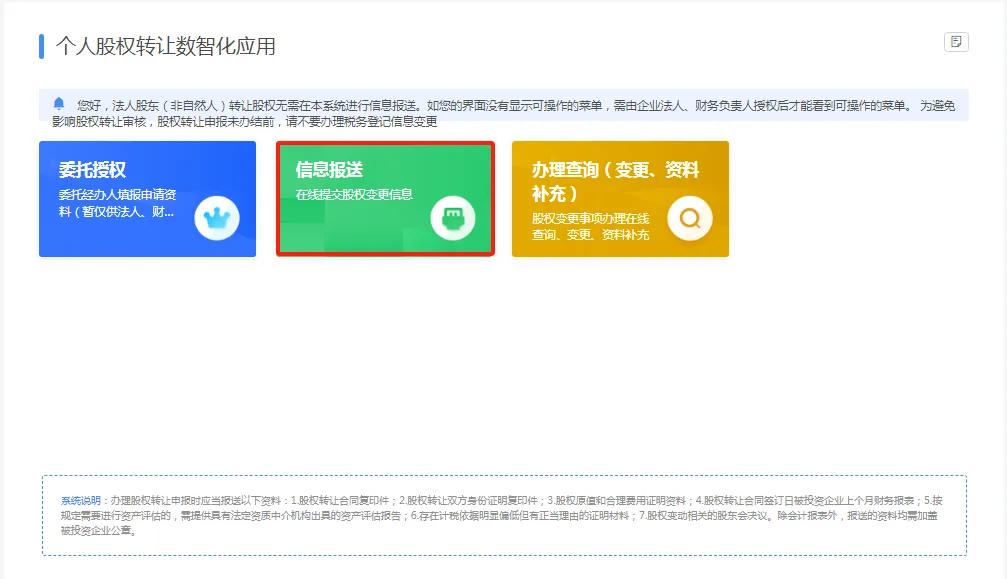Click the green stamp icon on 信息报送
Image resolution: width=1007 pixels, height=579 pixels.
point(453,218)
